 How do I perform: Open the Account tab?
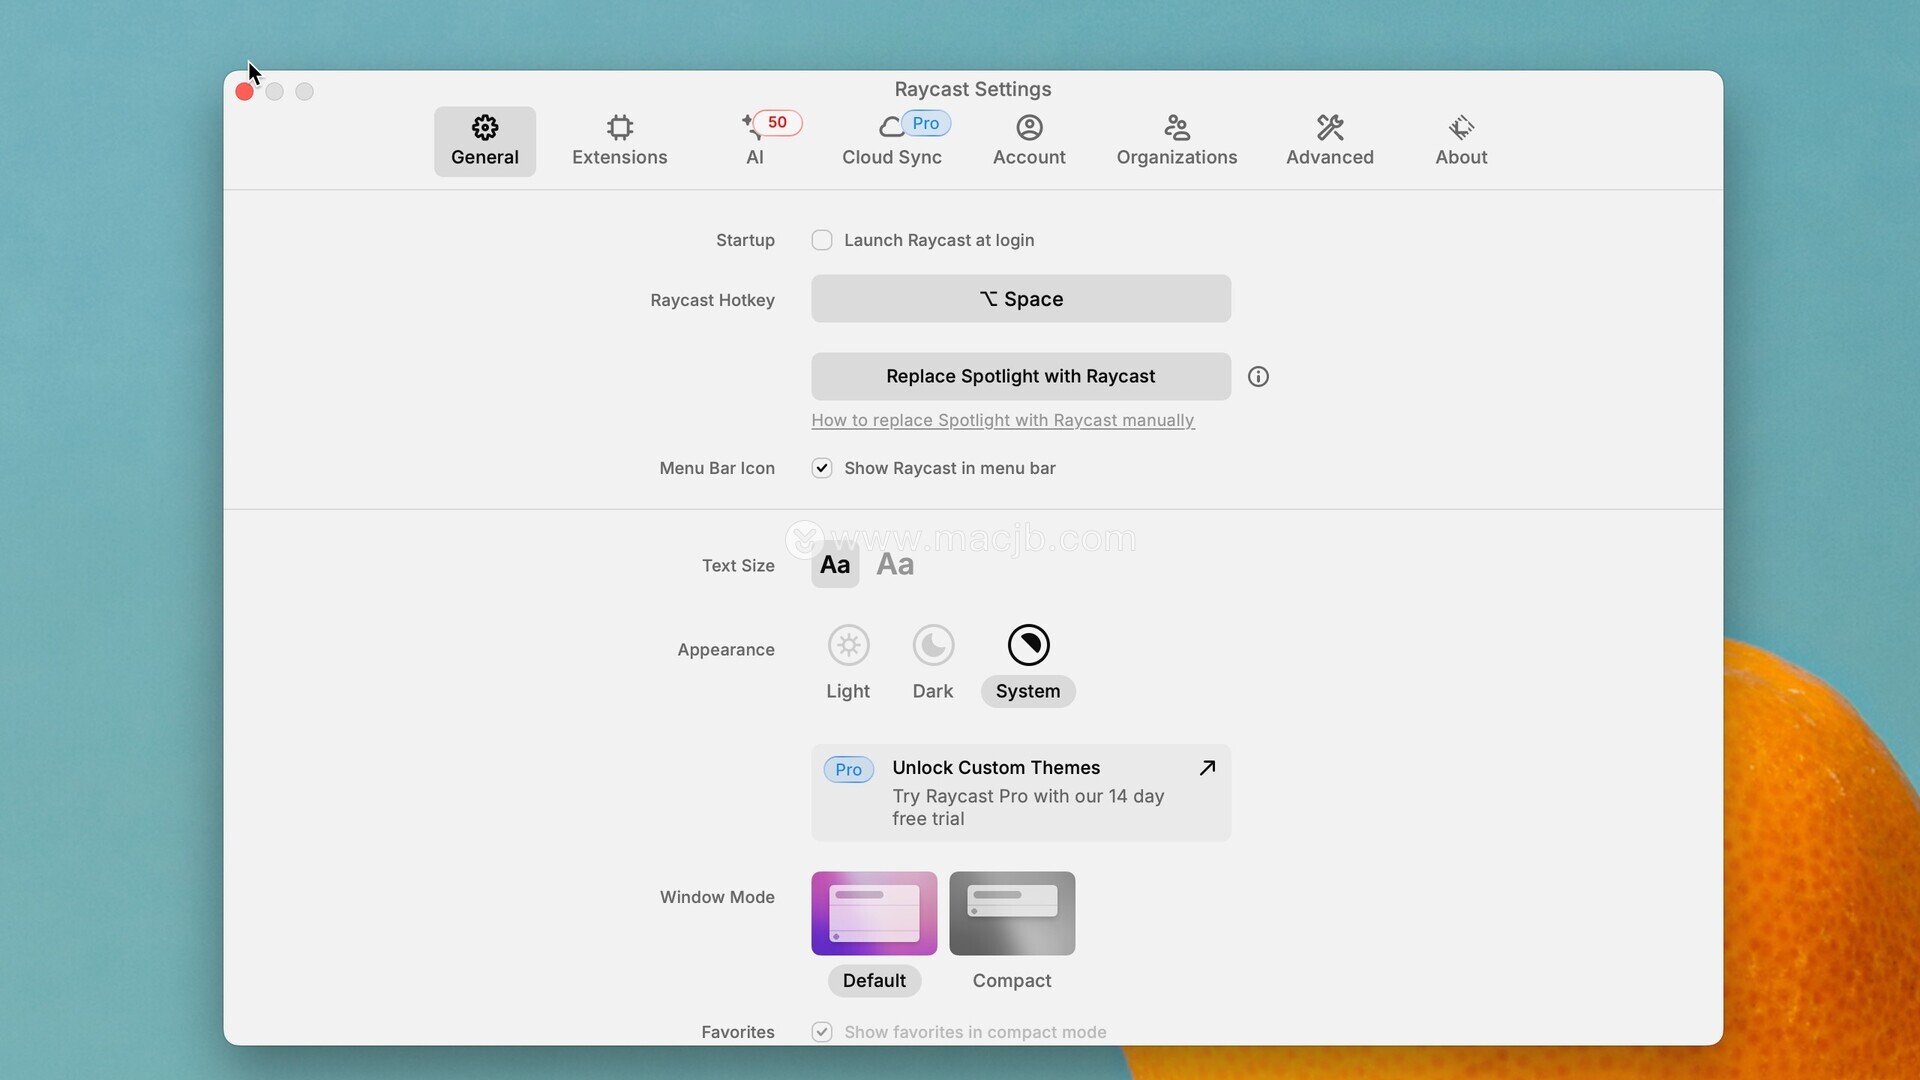tap(1029, 141)
